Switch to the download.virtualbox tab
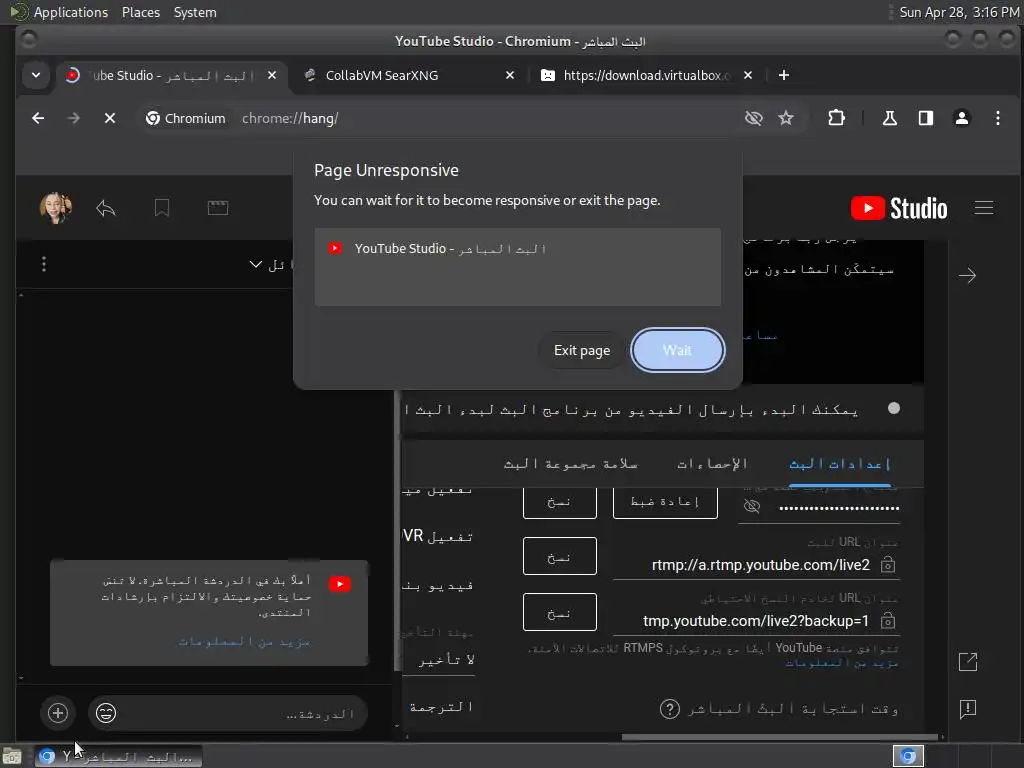1024x768 pixels. click(x=646, y=76)
